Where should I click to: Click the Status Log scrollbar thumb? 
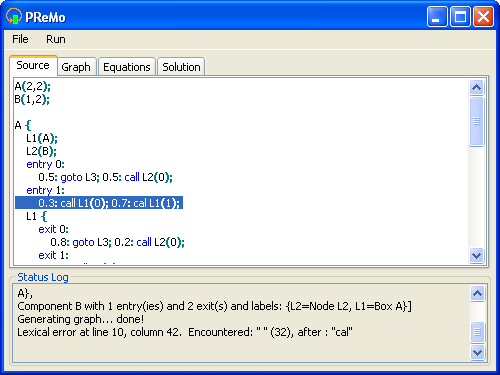[477, 332]
